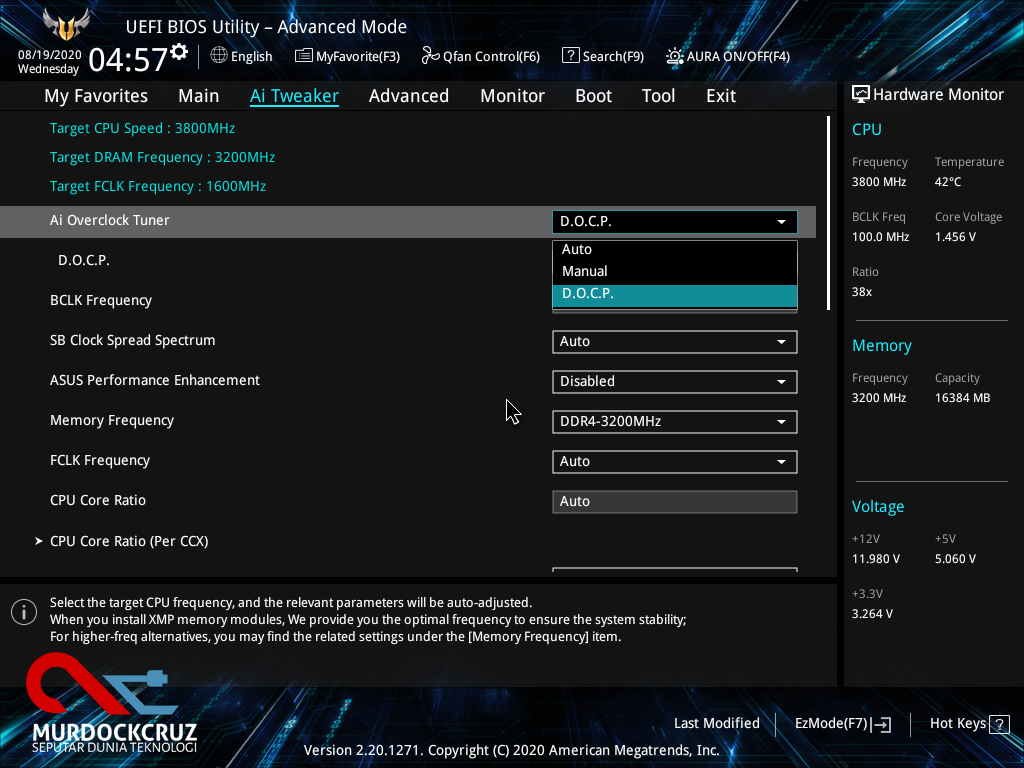Go to the Exit tab
The height and width of the screenshot is (768, 1024).
pyautogui.click(x=721, y=96)
